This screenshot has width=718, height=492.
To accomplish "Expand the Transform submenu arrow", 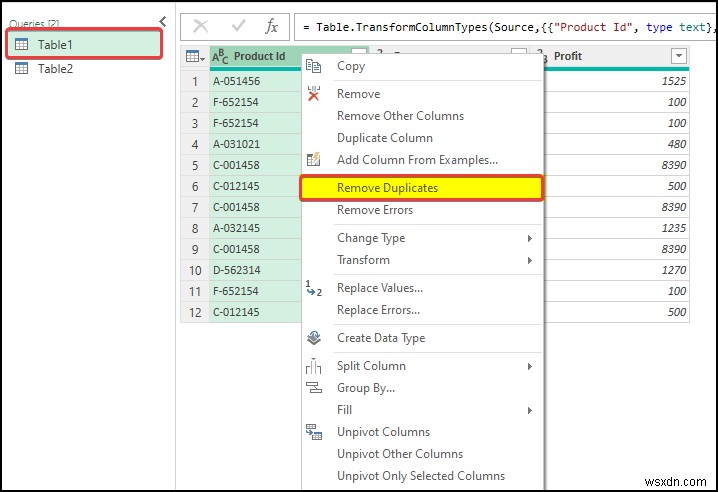I will pos(530,260).
